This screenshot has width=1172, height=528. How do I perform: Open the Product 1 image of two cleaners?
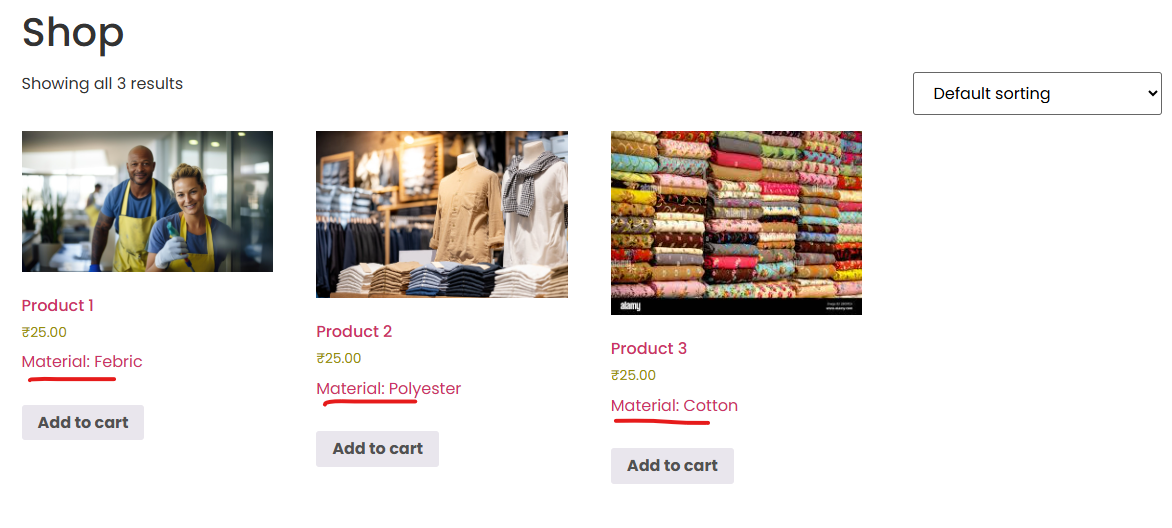pos(147,201)
